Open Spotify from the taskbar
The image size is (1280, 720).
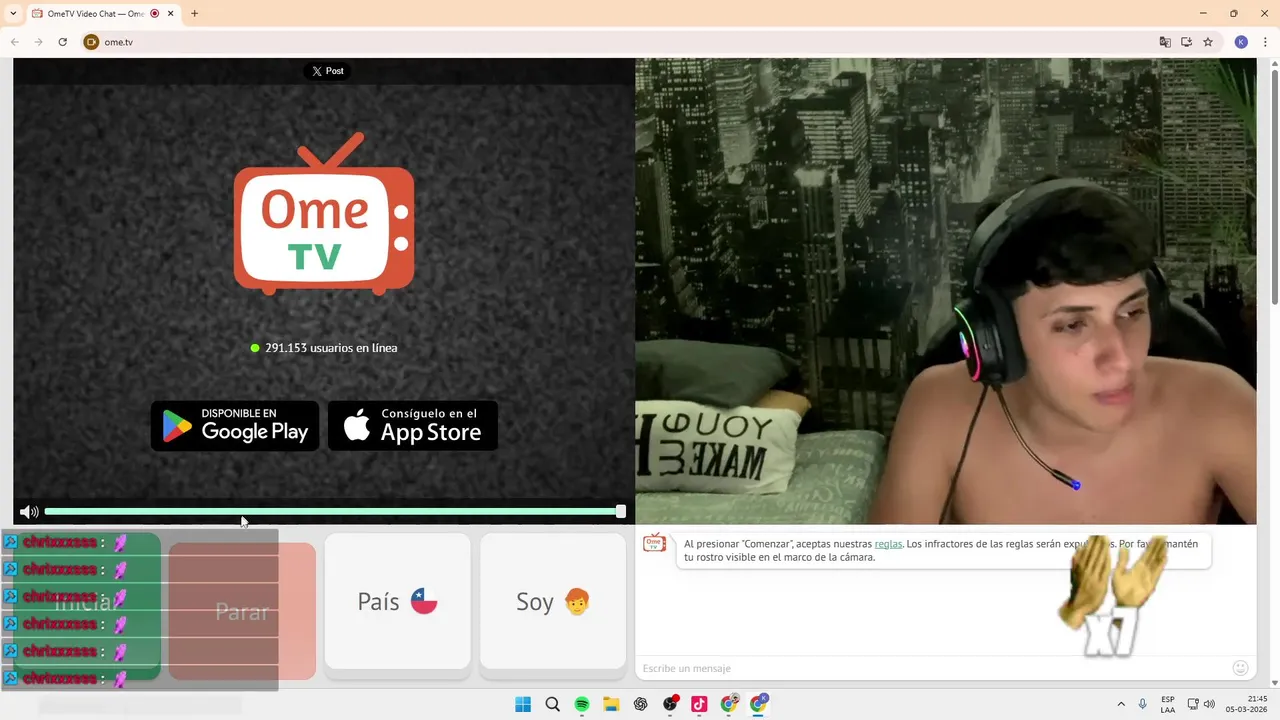pos(582,704)
